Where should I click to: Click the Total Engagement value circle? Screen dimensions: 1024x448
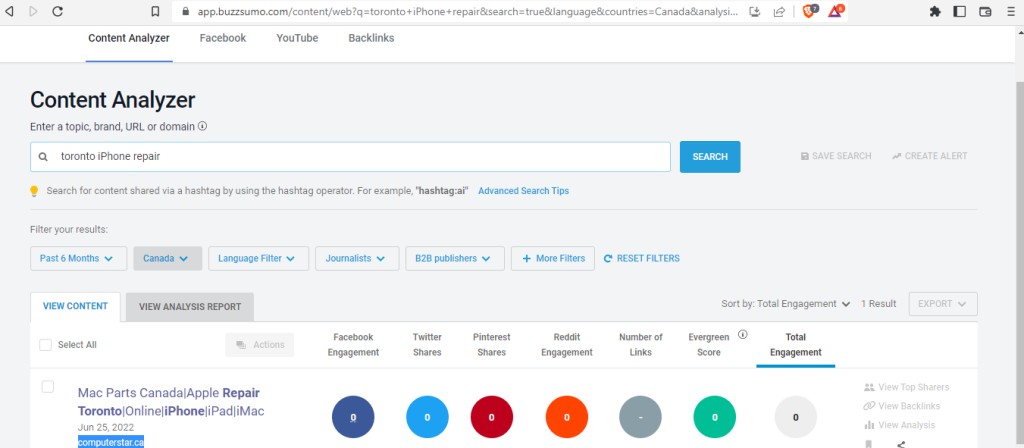click(x=795, y=417)
